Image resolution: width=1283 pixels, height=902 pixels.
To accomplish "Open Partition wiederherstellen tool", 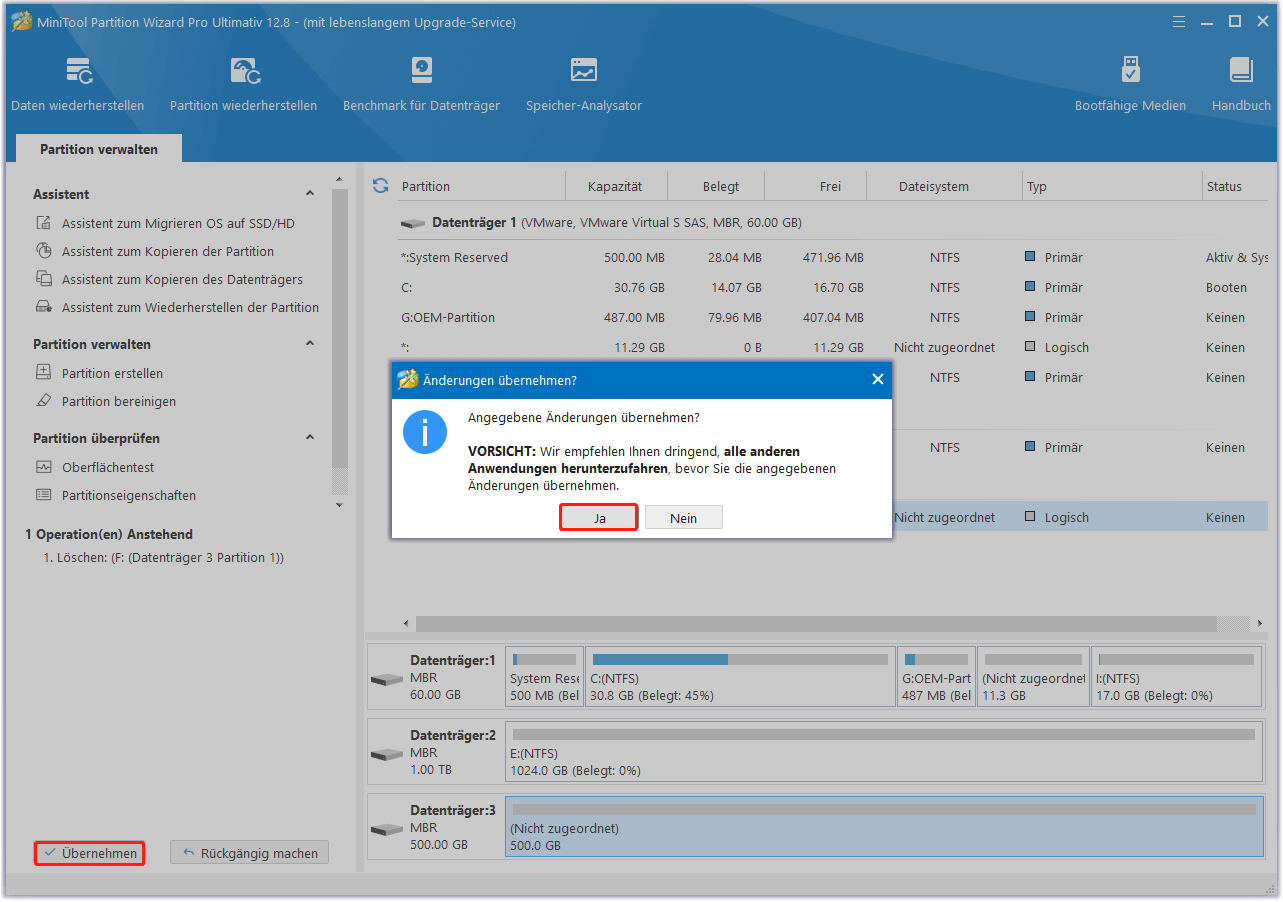I will tap(243, 84).
